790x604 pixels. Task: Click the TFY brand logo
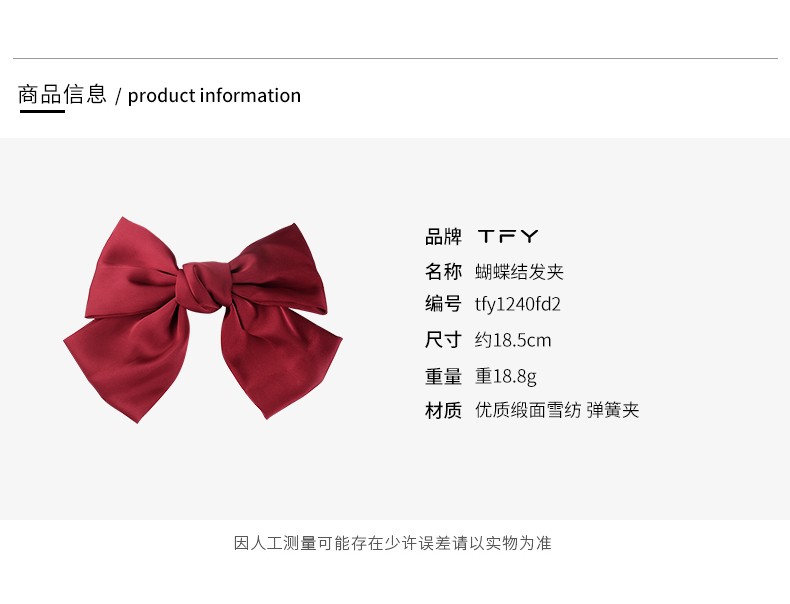[x=508, y=236]
